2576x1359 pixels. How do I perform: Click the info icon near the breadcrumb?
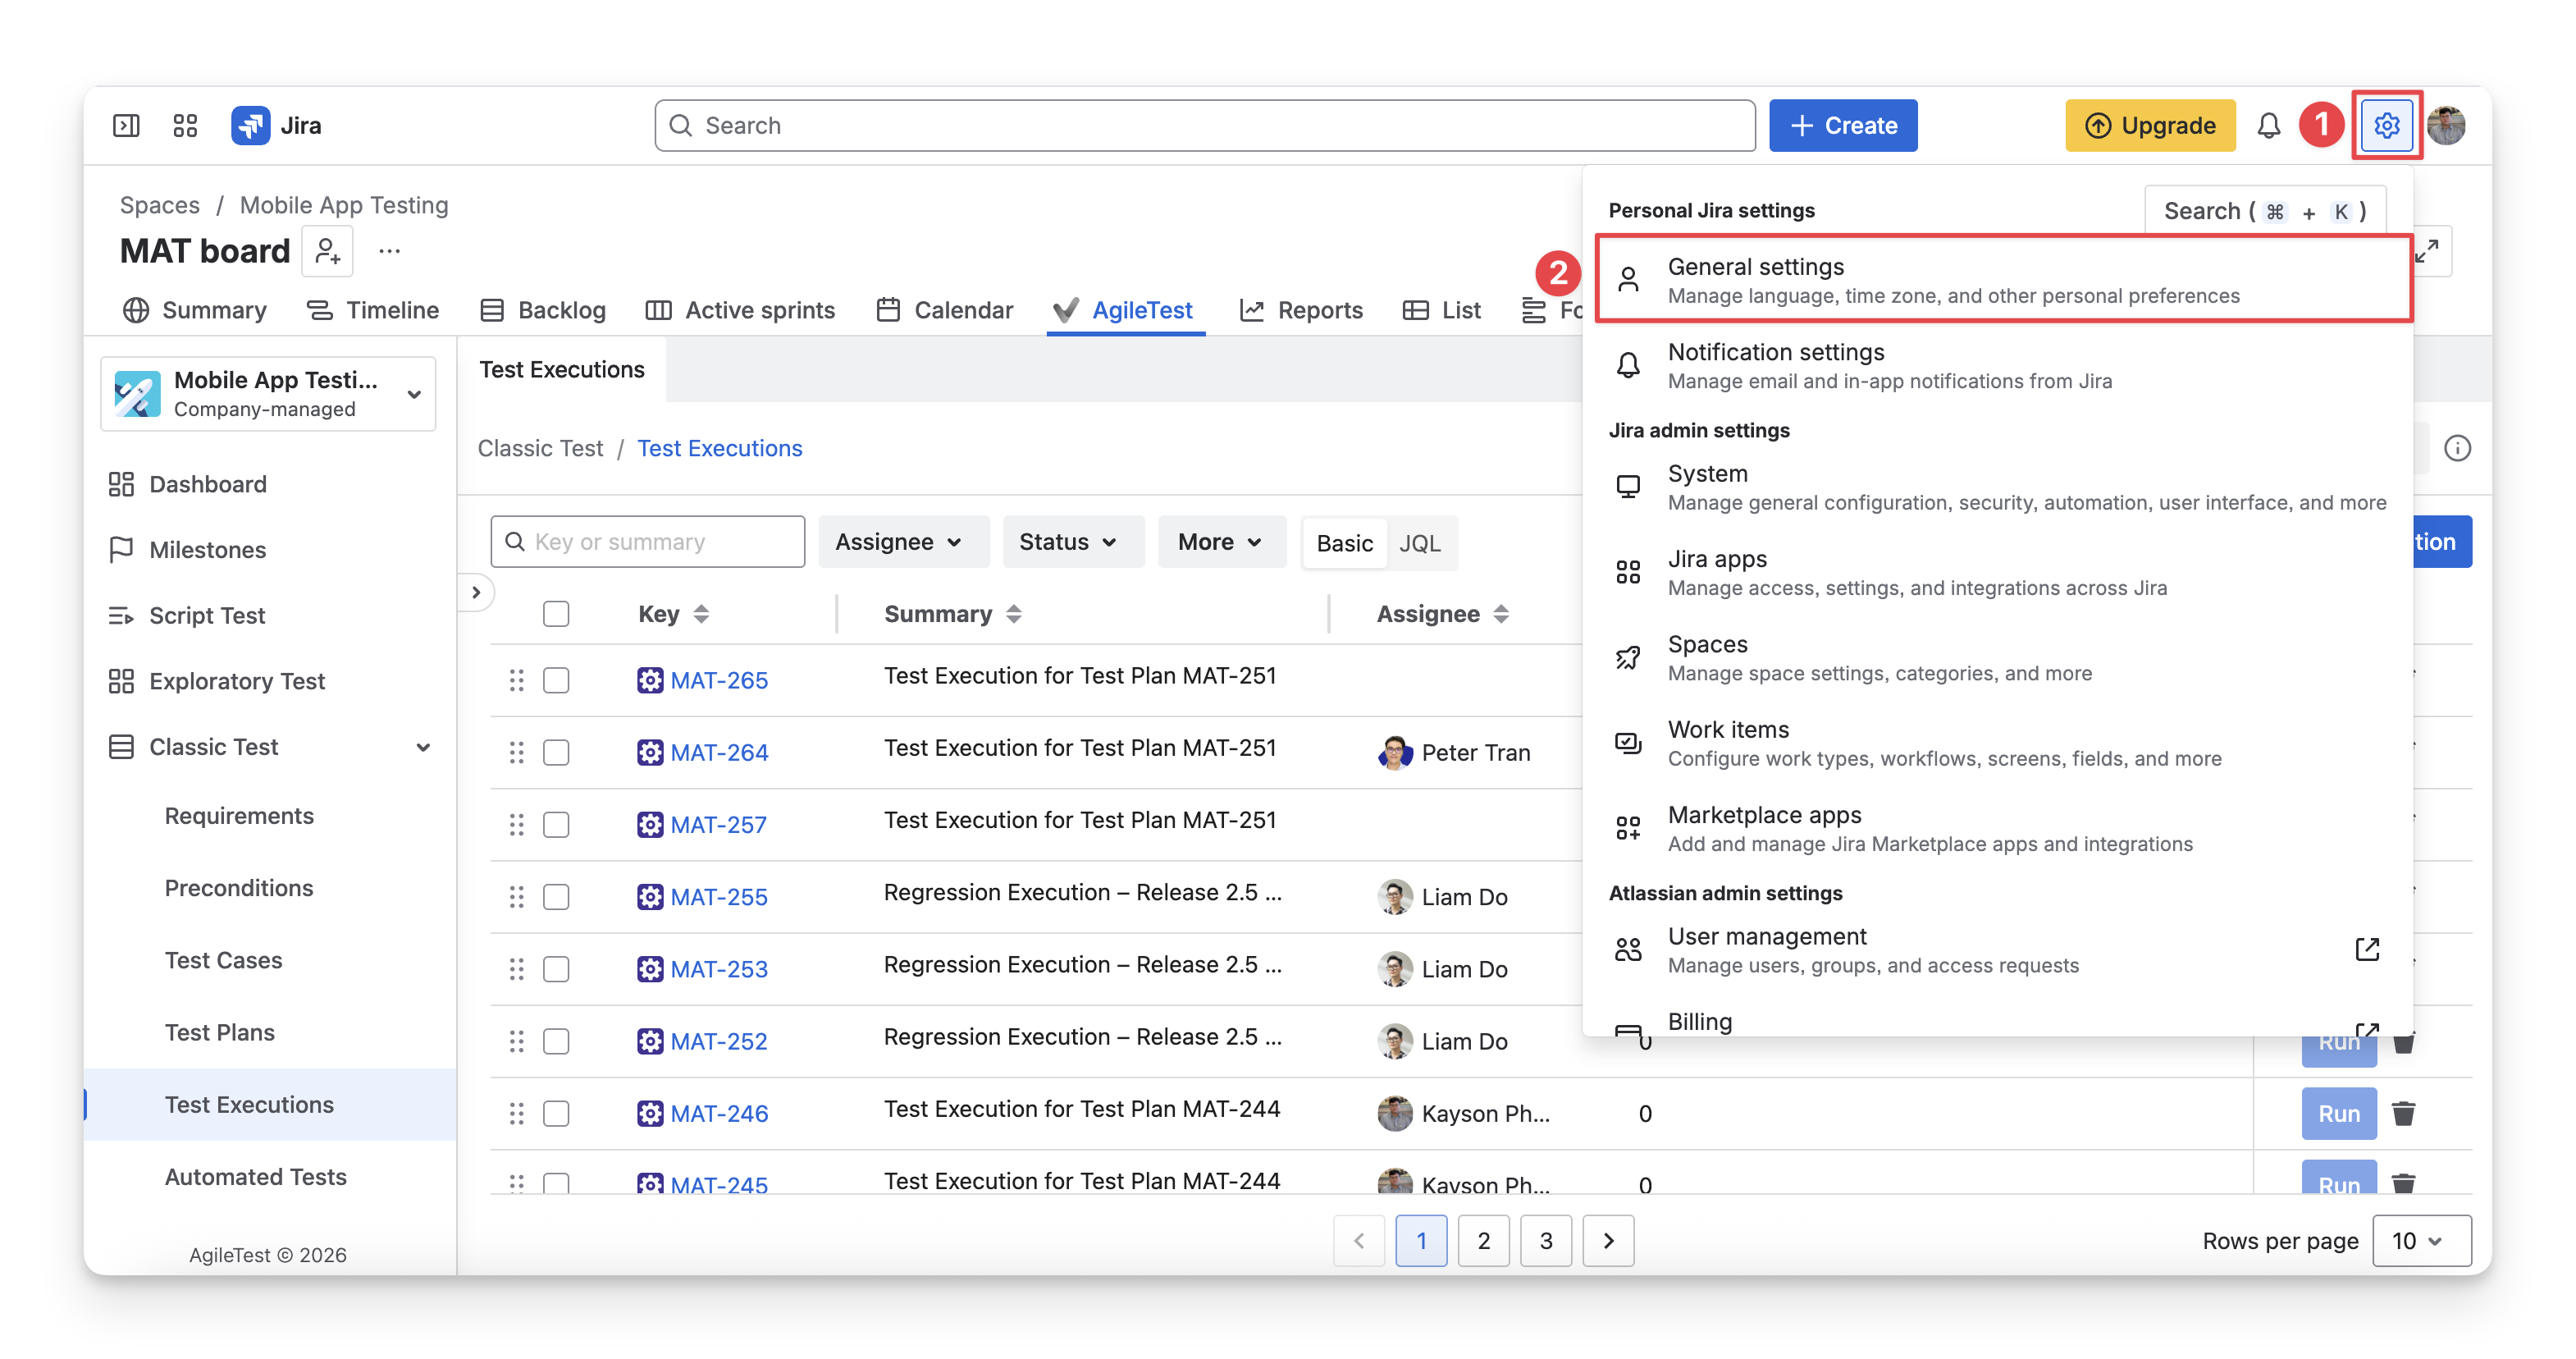coord(2457,448)
